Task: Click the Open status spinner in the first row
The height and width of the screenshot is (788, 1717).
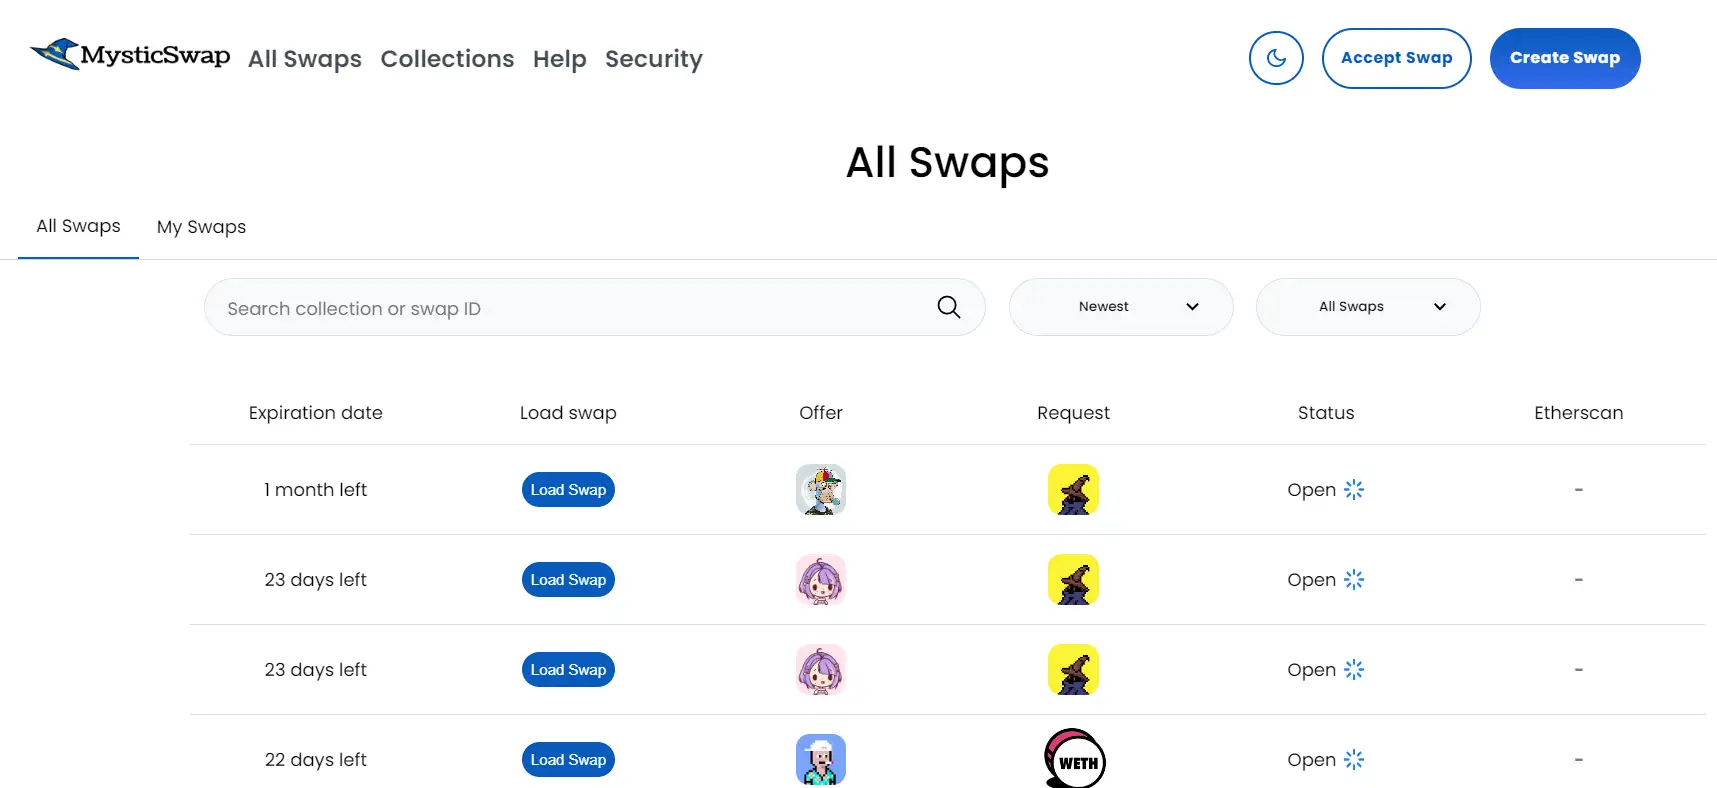Action: (1354, 490)
